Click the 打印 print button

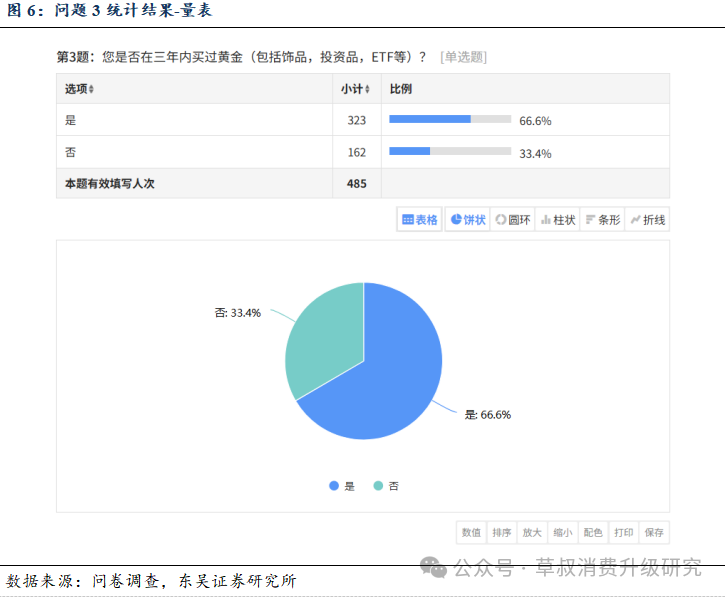tap(624, 533)
